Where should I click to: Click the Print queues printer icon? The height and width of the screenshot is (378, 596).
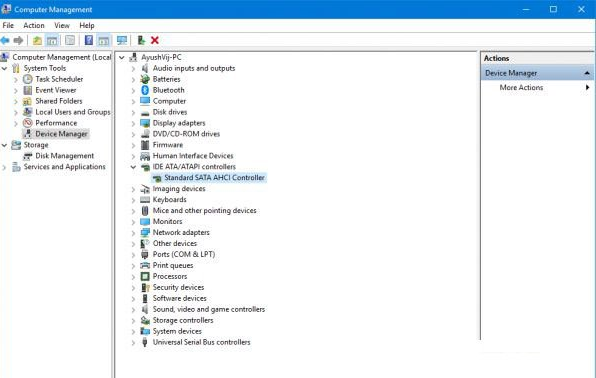145,265
